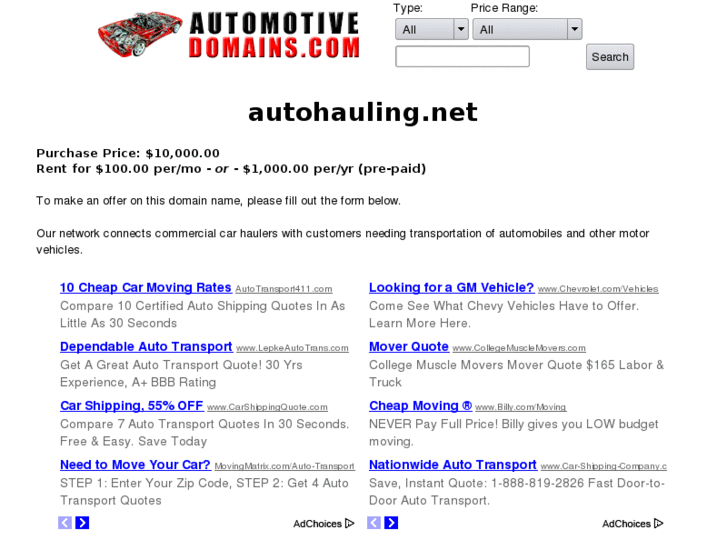The image size is (727, 545).
Task: Click the Automotive Domains car logo
Action: (x=140, y=35)
